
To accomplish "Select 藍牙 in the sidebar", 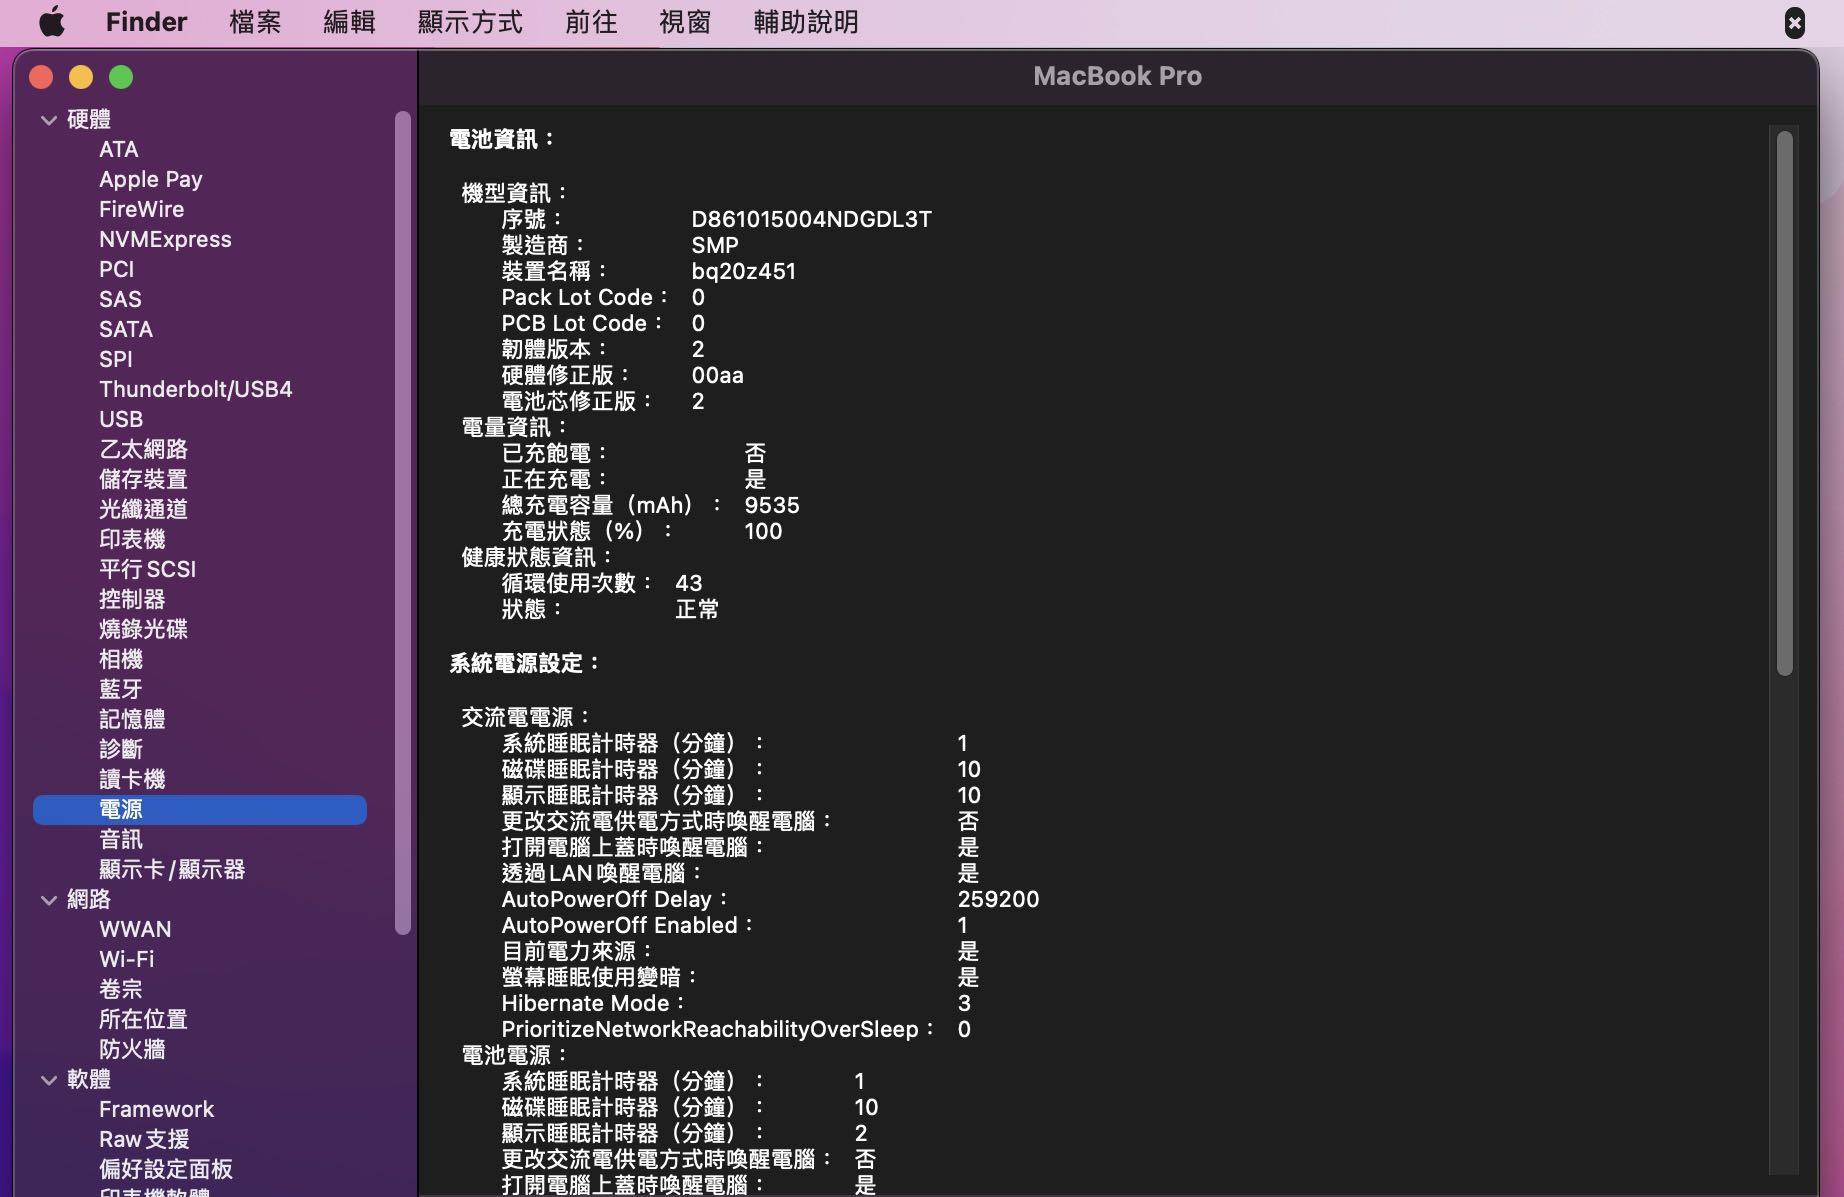I will click(121, 689).
